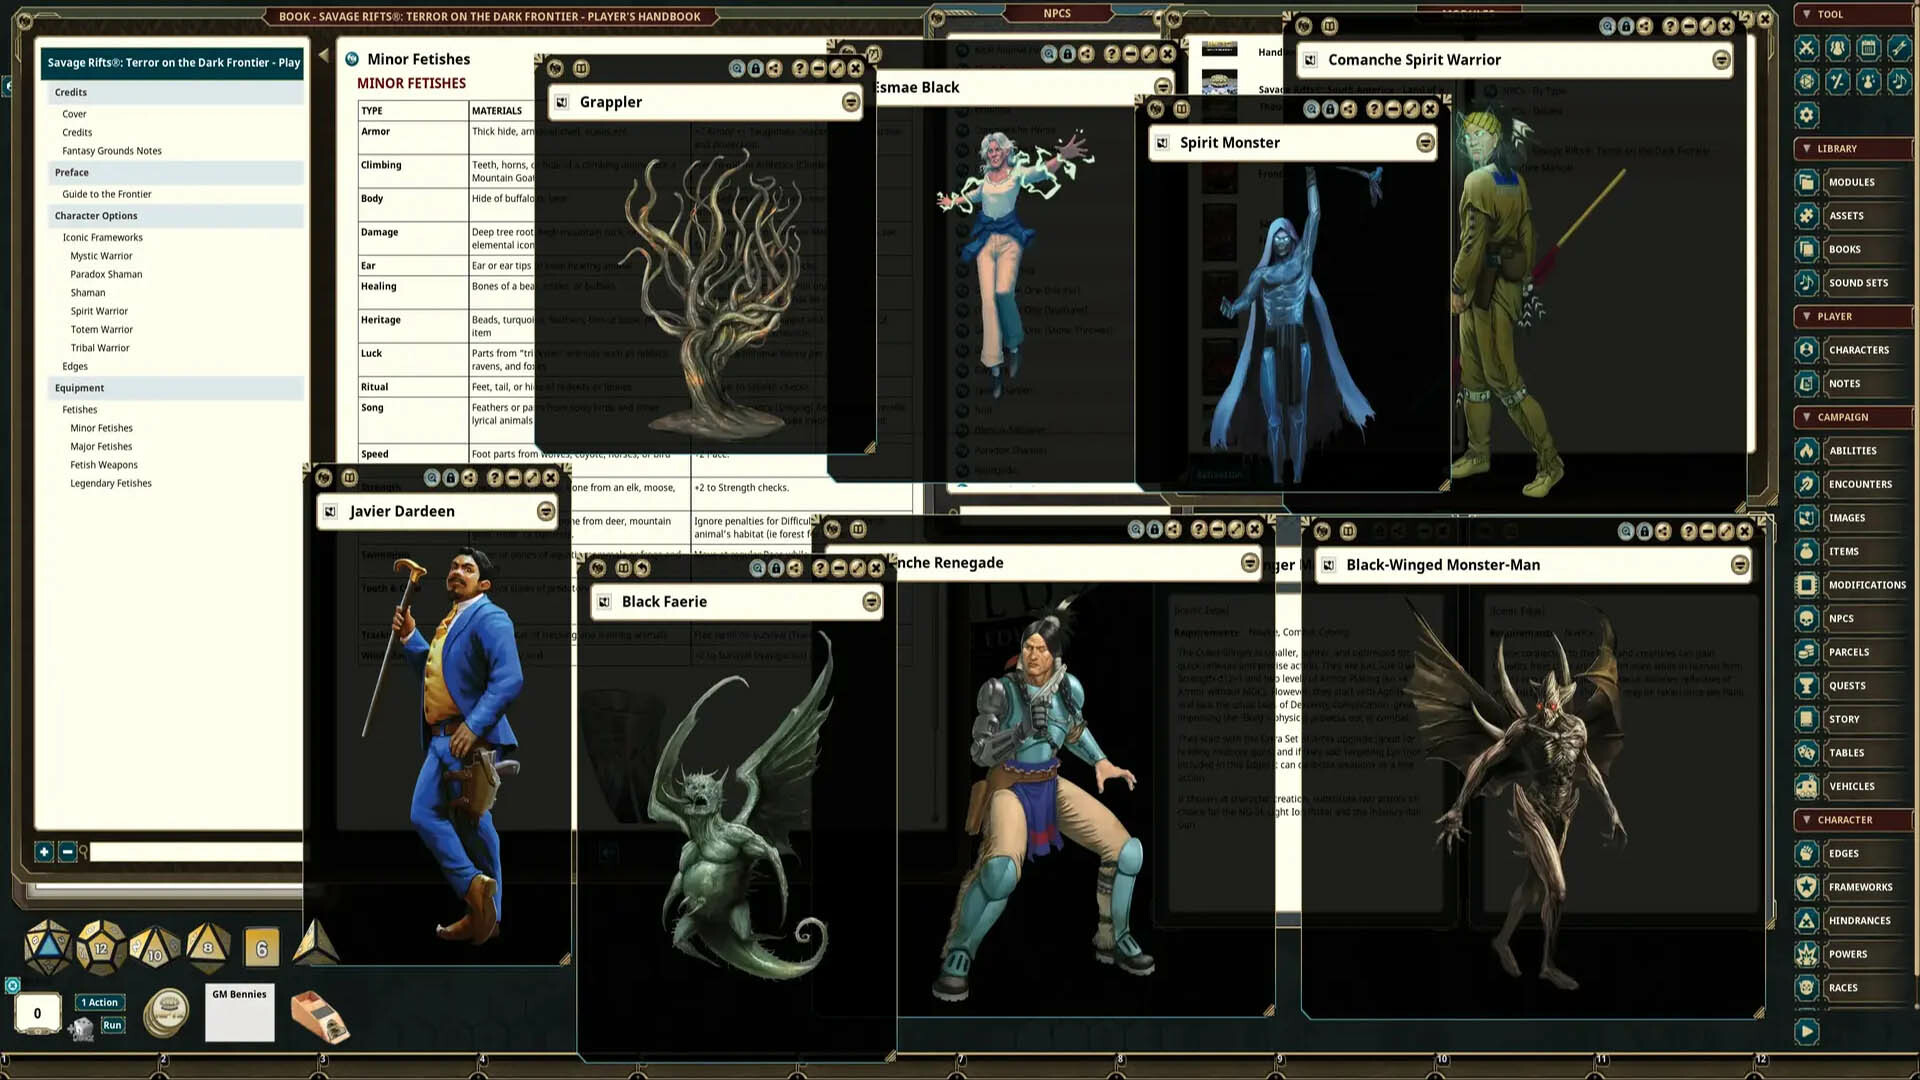Screen dimensions: 1920x1080
Task: Click the modifier box showing 0
Action: point(38,1013)
